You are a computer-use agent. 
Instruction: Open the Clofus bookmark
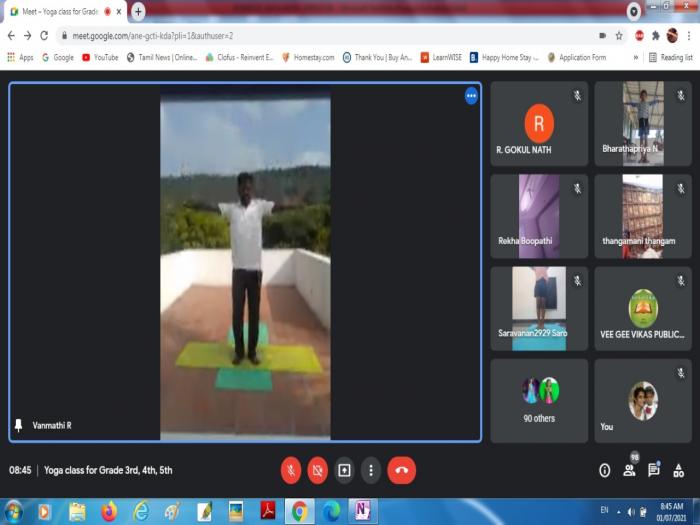tap(240, 57)
